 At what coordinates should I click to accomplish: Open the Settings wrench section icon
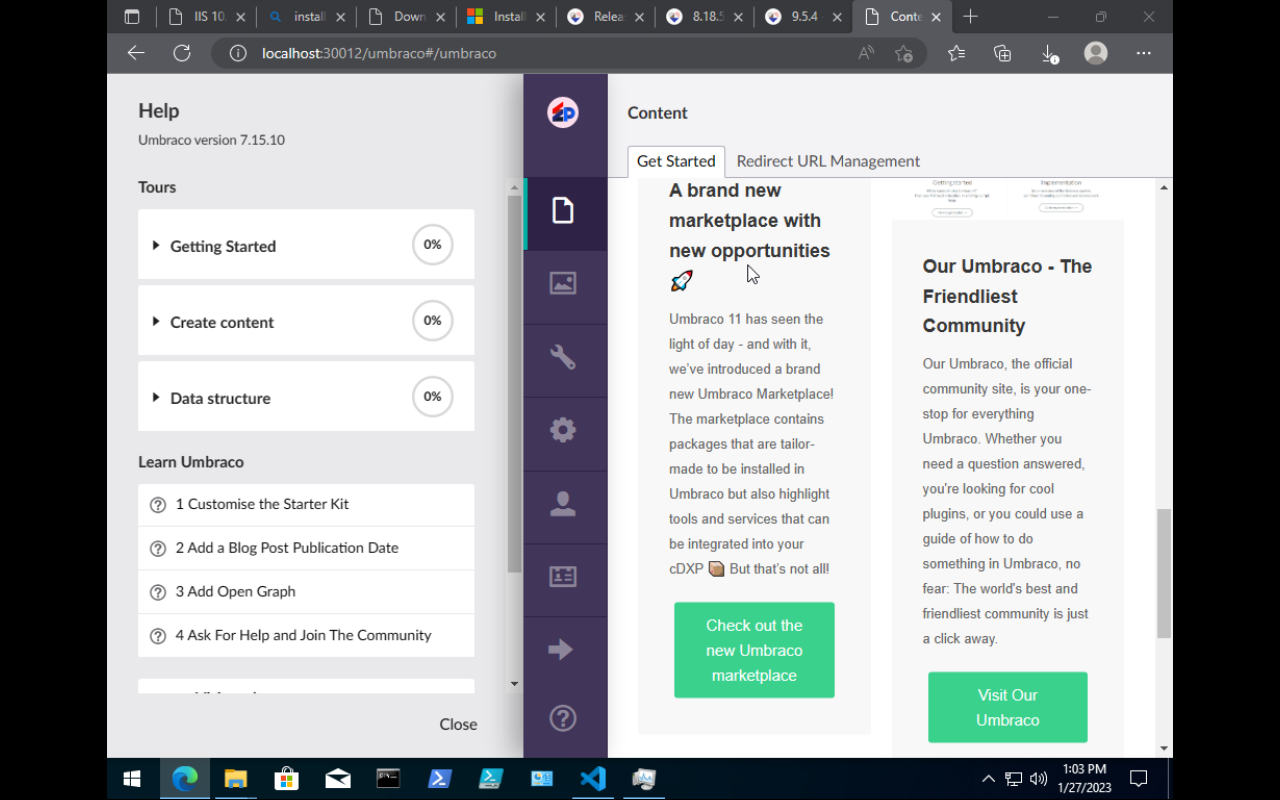point(563,357)
